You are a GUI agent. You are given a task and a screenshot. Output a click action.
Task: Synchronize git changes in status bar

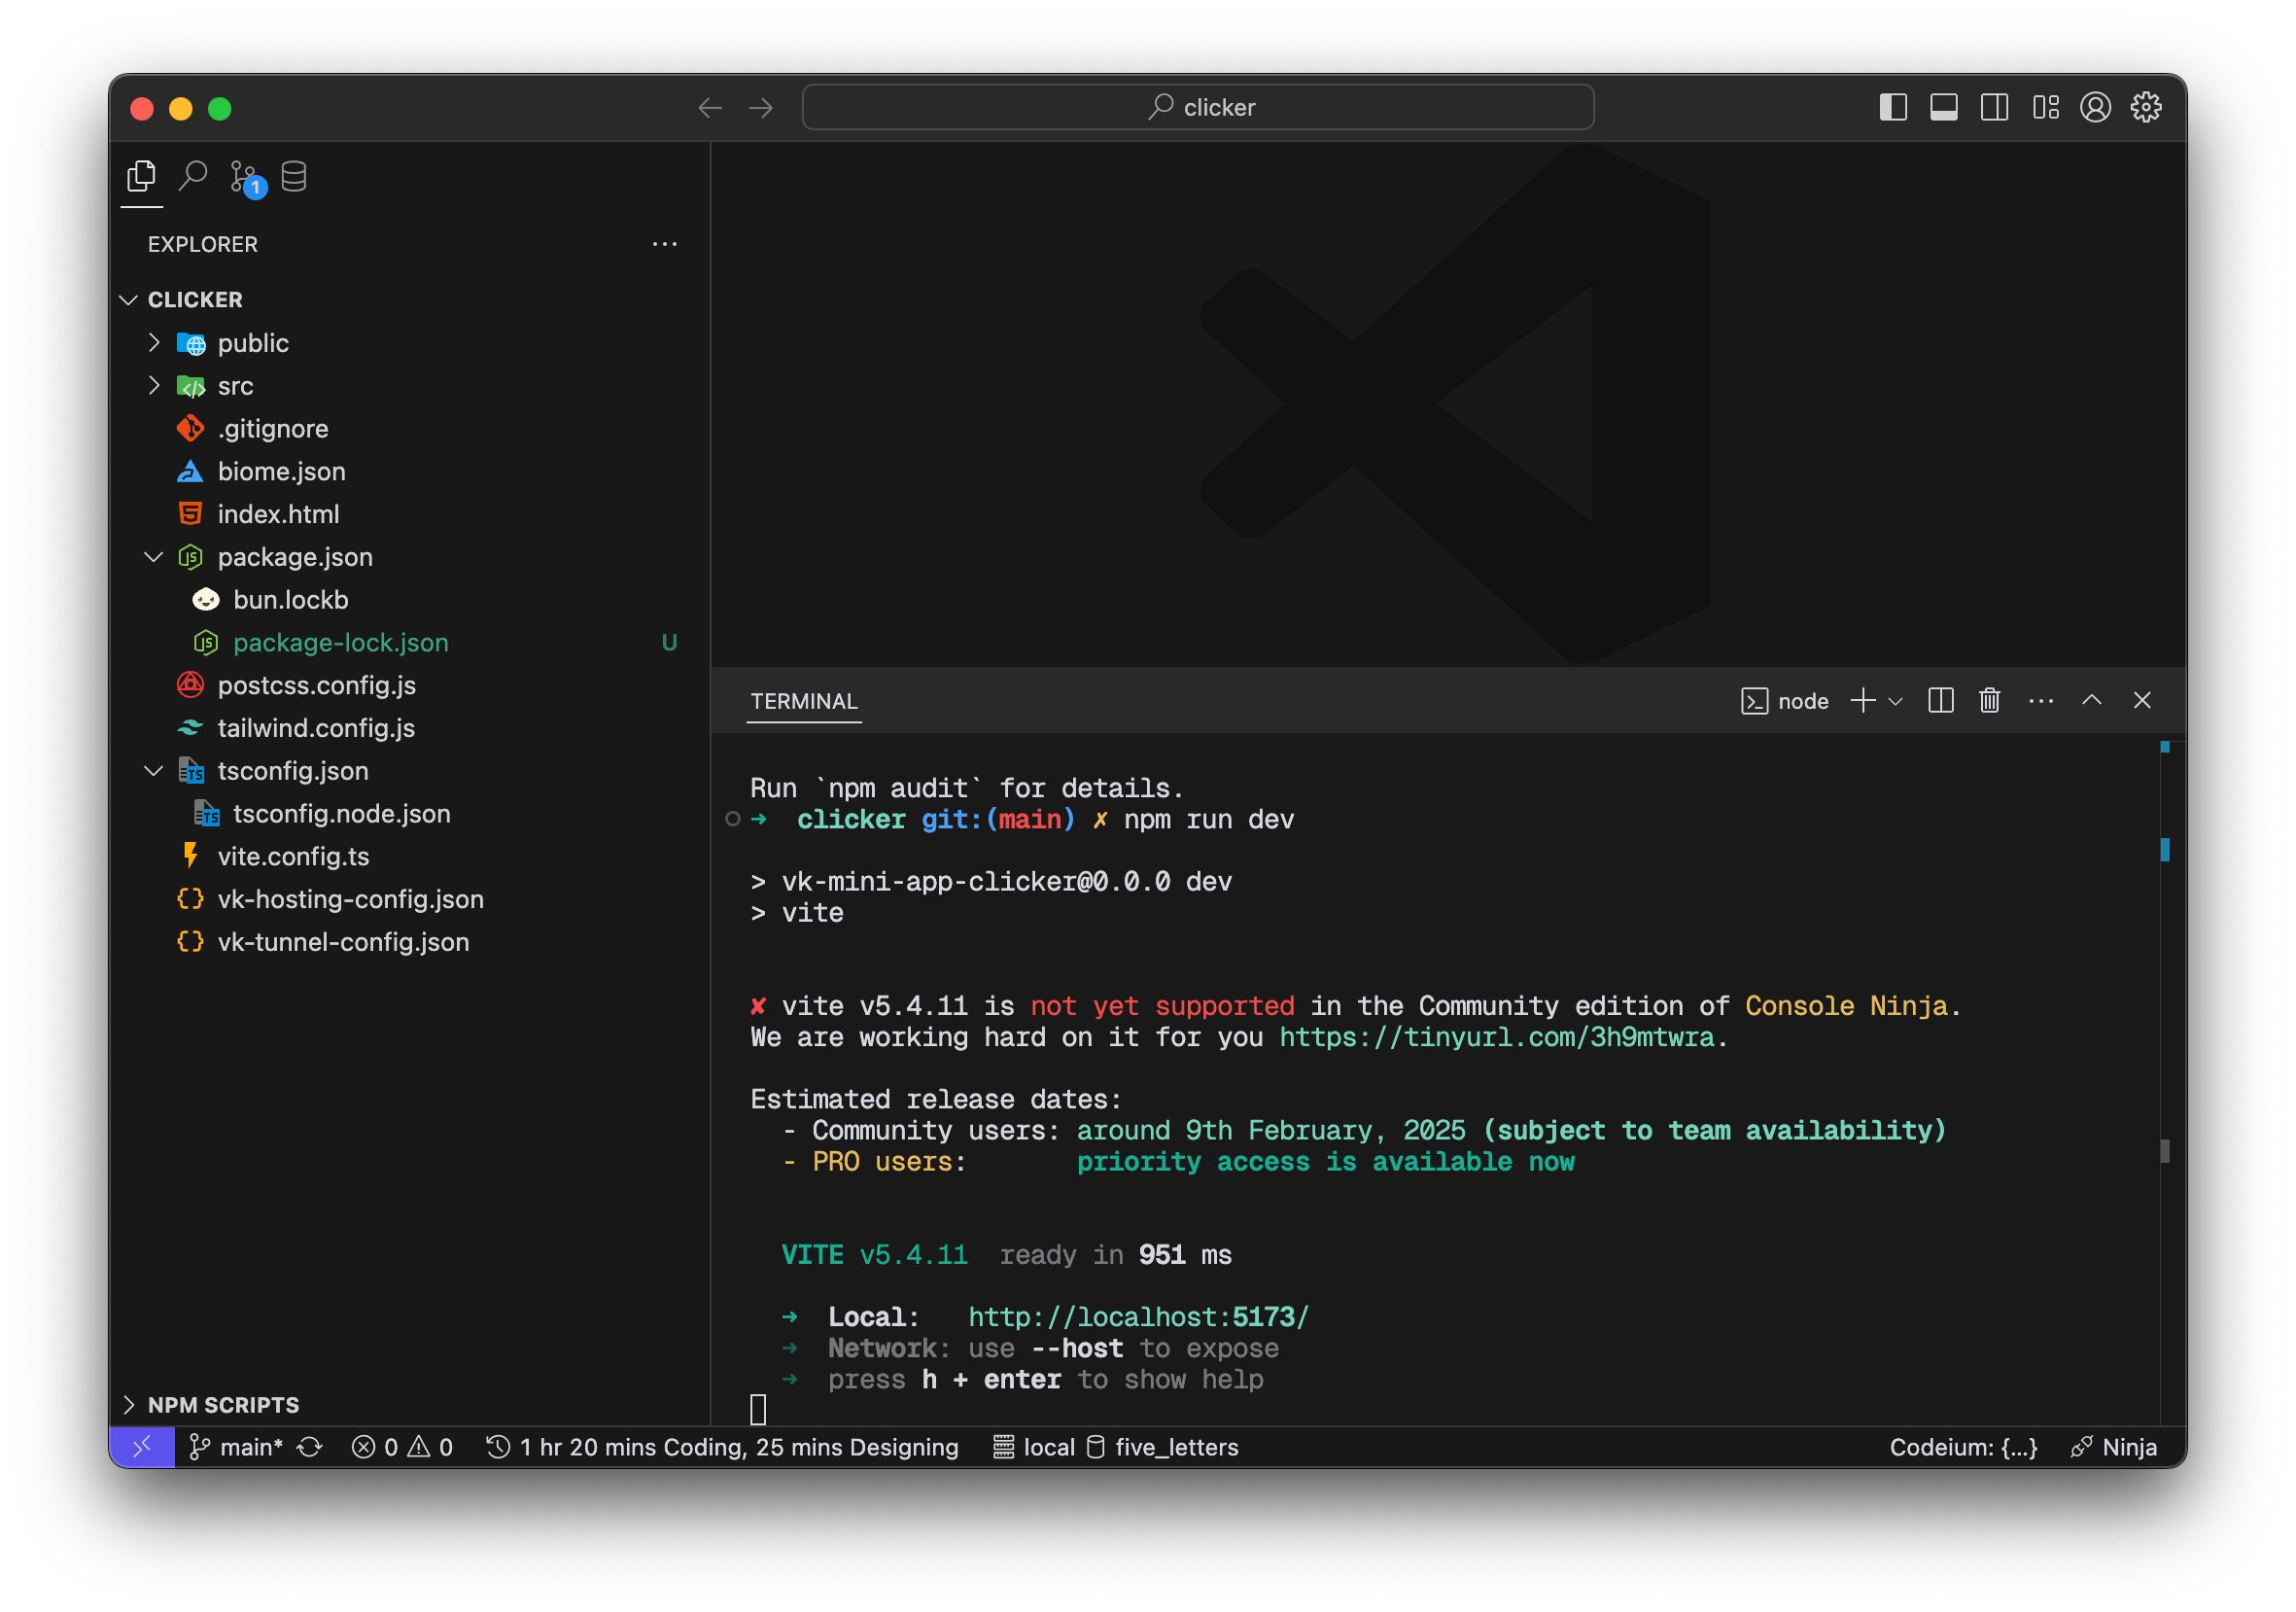[310, 1447]
